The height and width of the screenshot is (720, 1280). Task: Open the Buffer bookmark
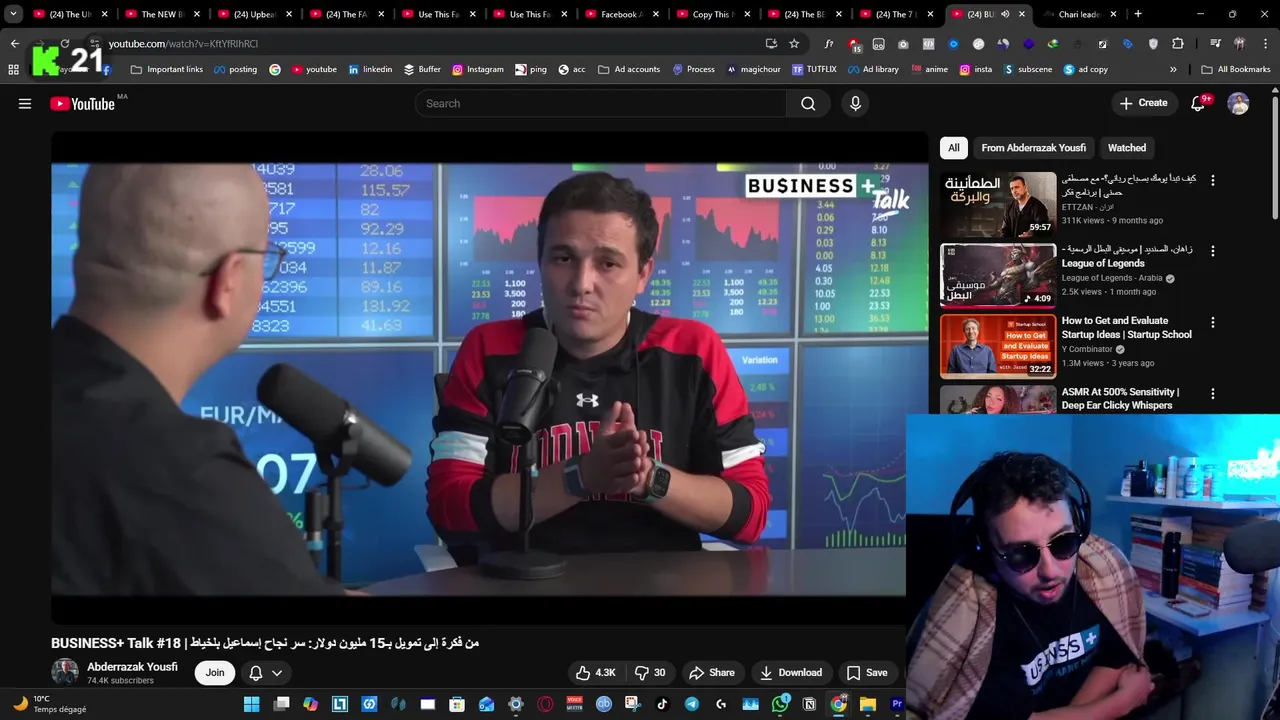[422, 69]
